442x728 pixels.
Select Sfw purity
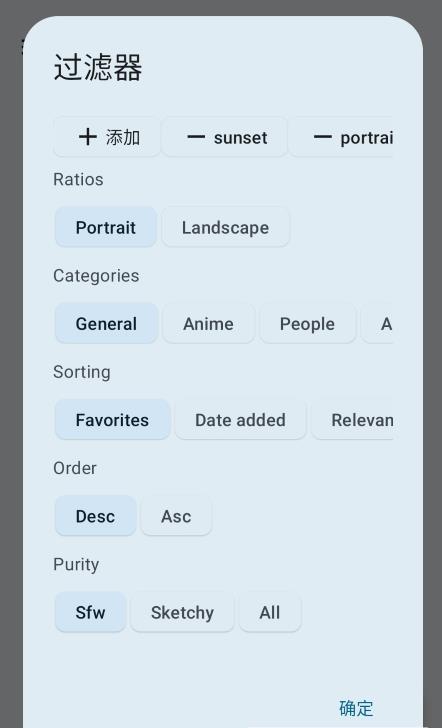point(91,612)
